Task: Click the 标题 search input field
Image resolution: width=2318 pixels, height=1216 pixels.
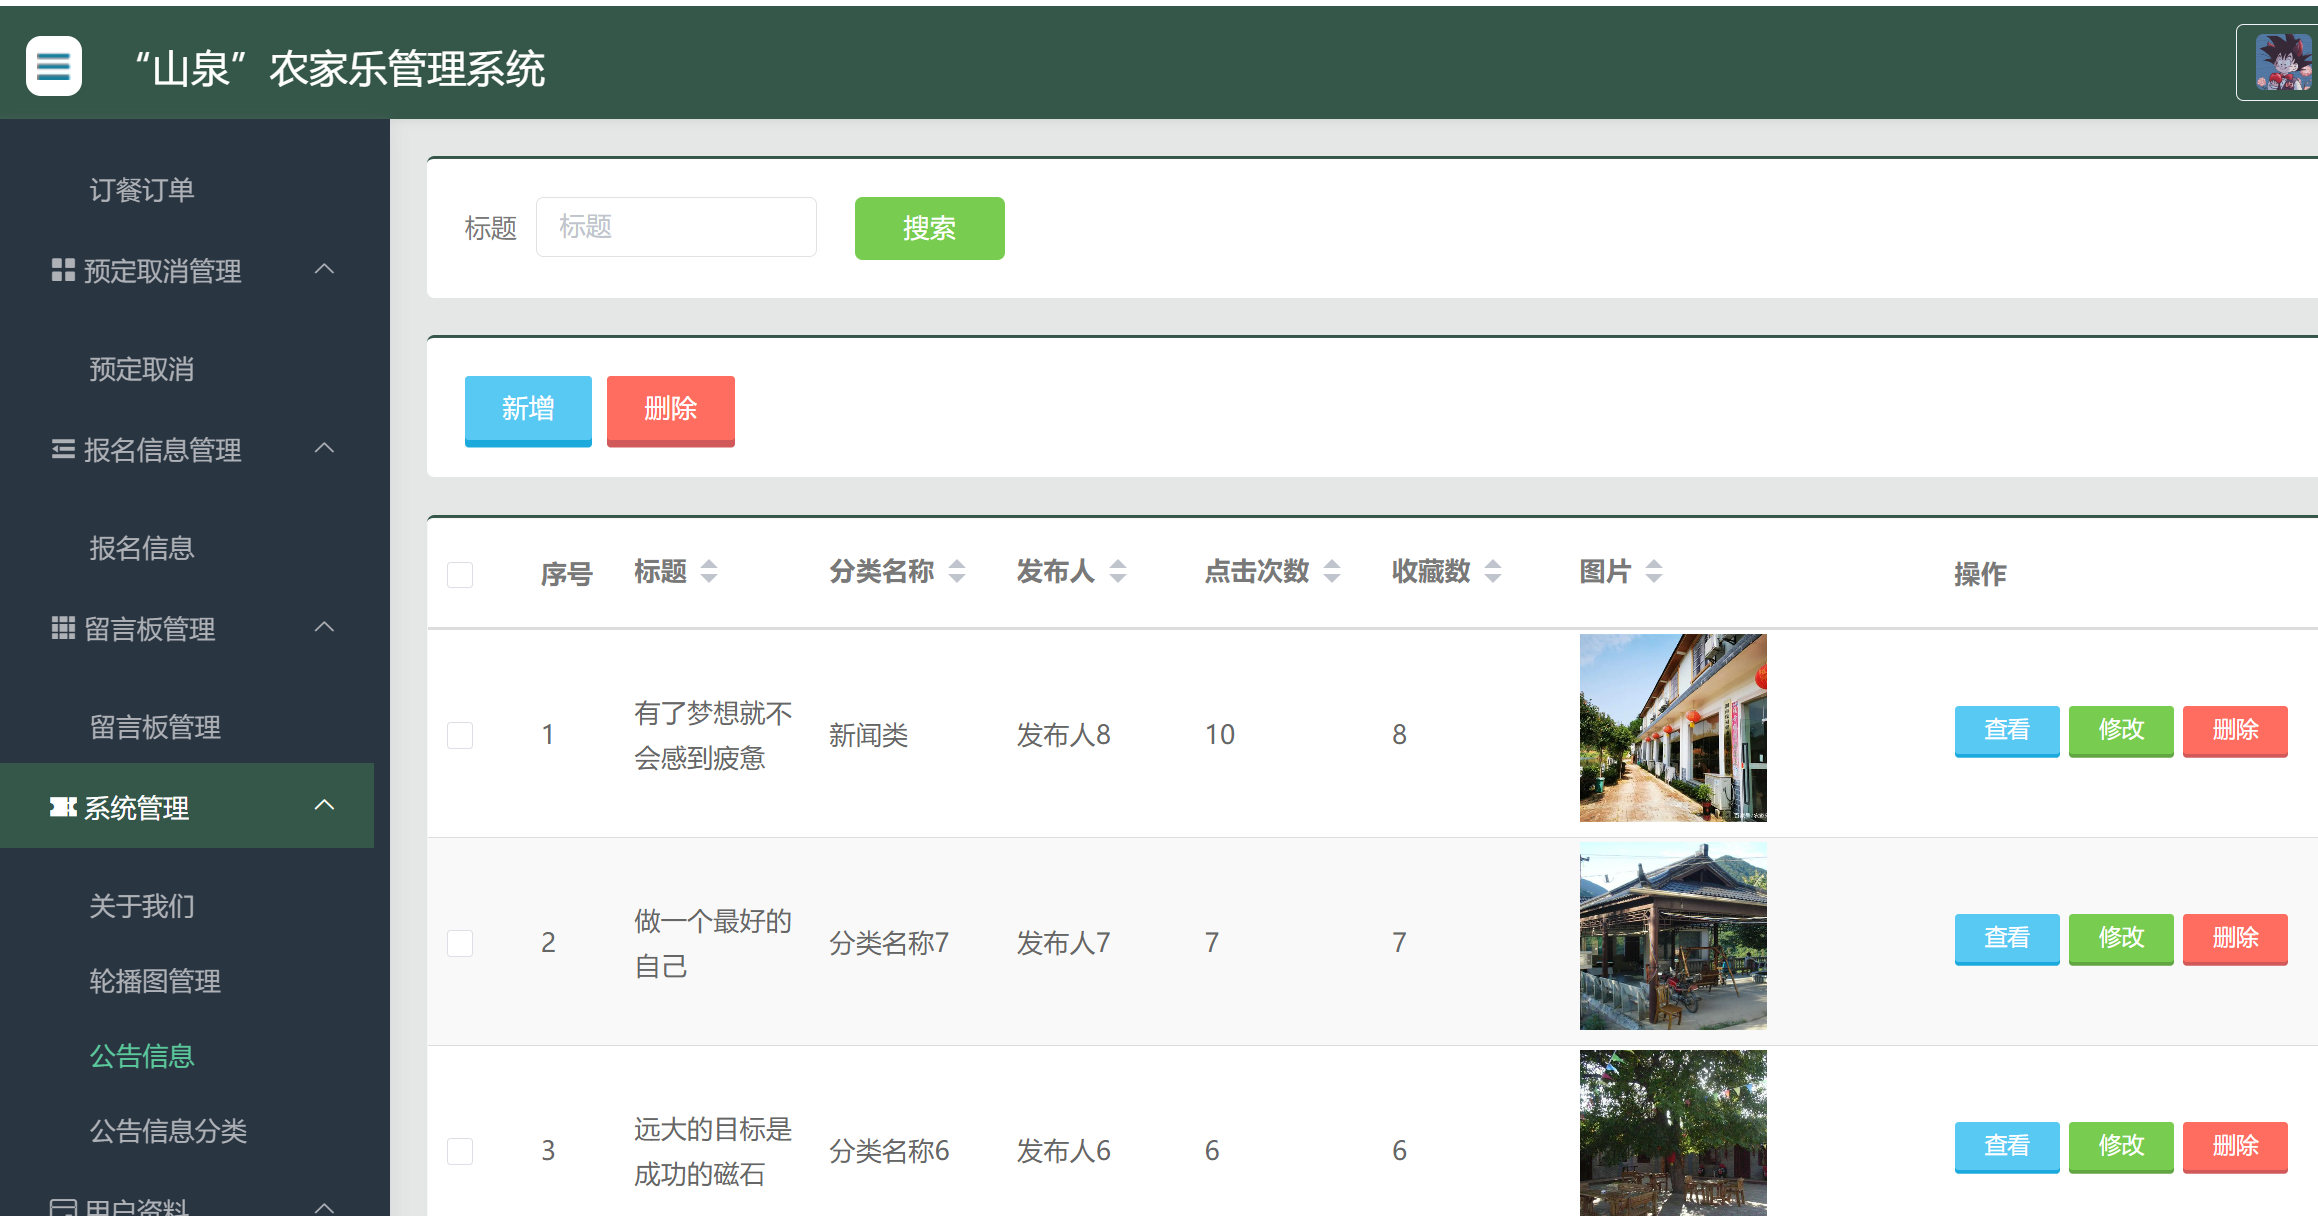Action: coord(676,226)
